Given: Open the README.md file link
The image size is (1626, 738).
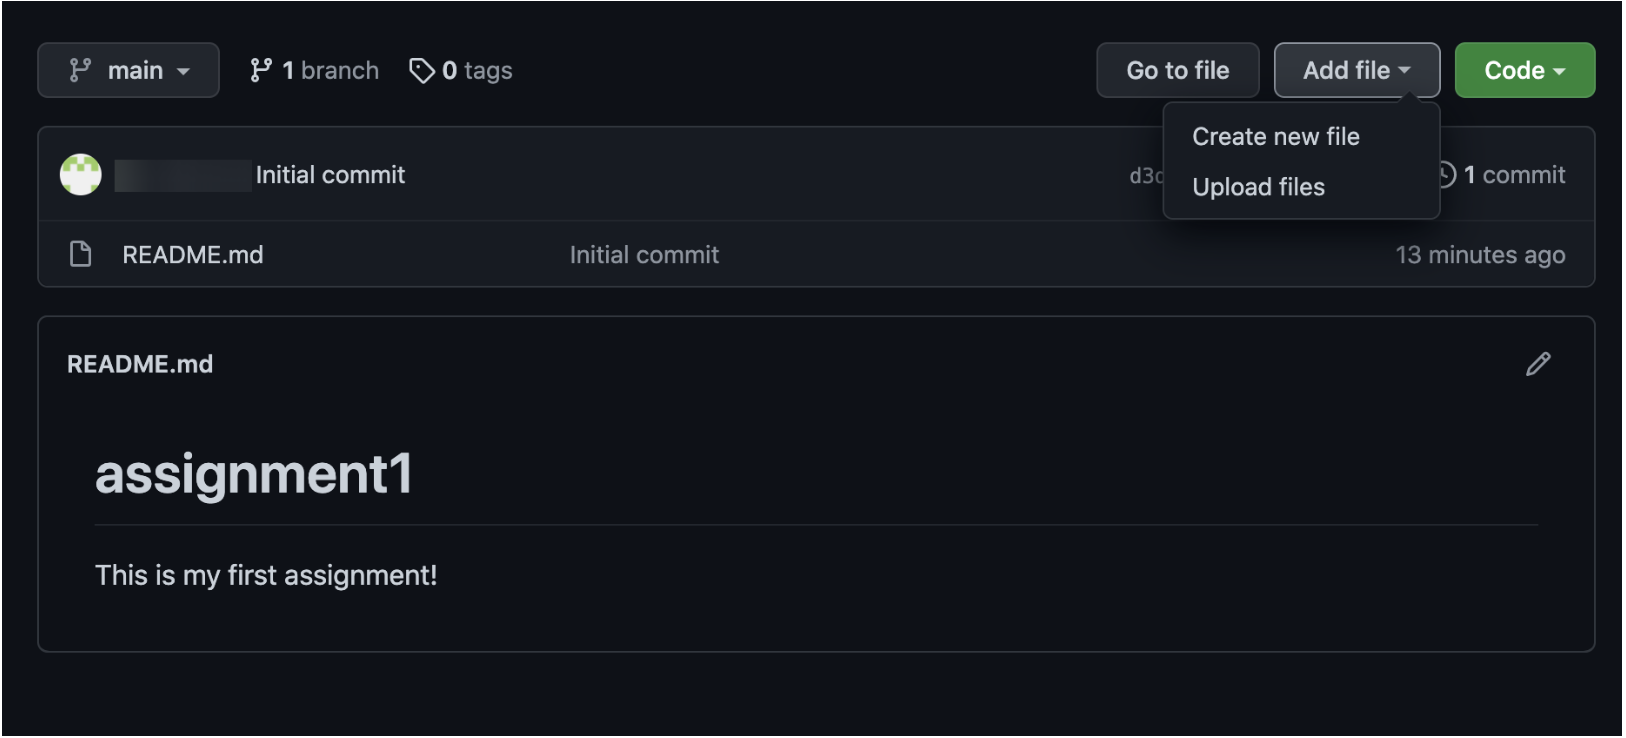Looking at the screenshot, I should [193, 255].
